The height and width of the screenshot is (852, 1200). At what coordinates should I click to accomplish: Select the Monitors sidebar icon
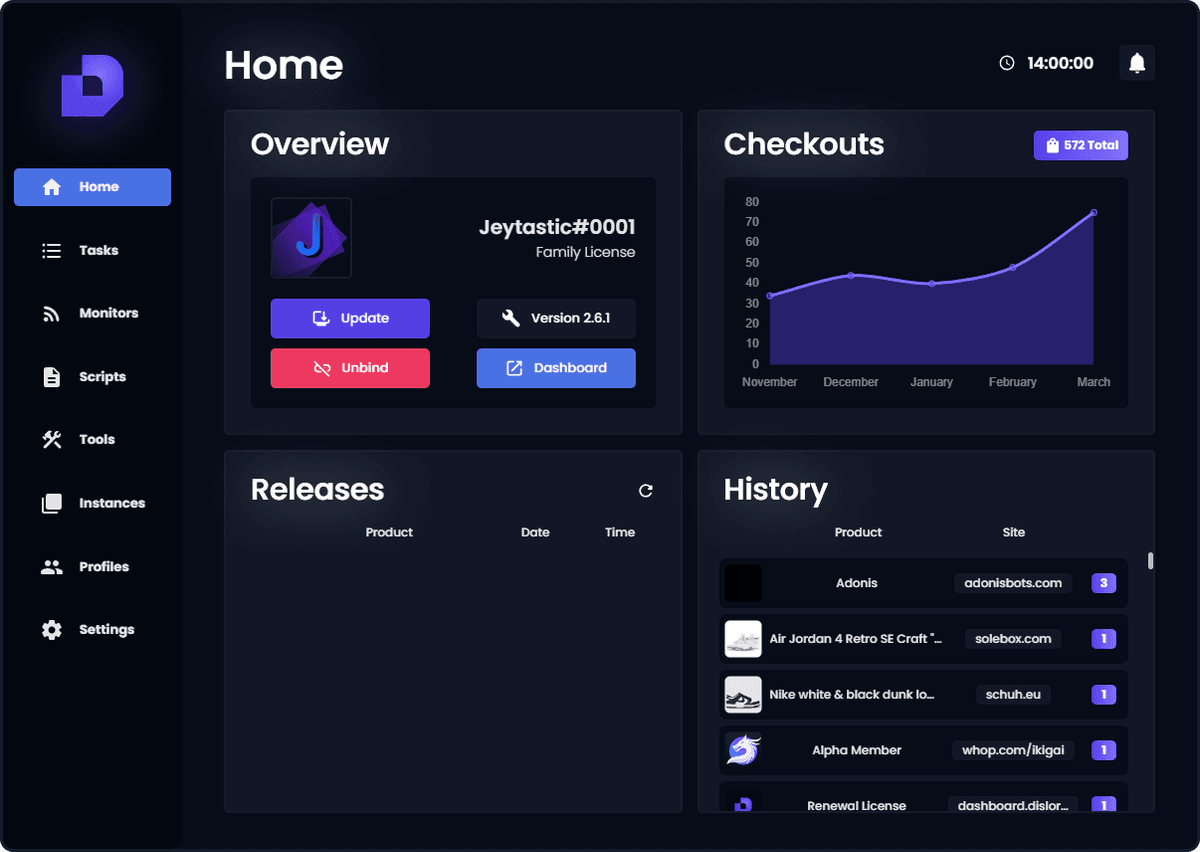51,313
